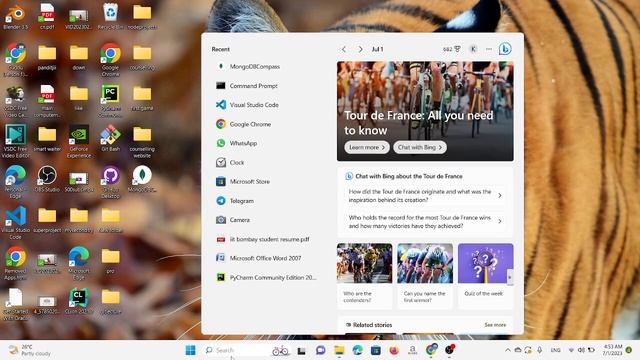Open the three-dot options menu in search panel

[489, 49]
